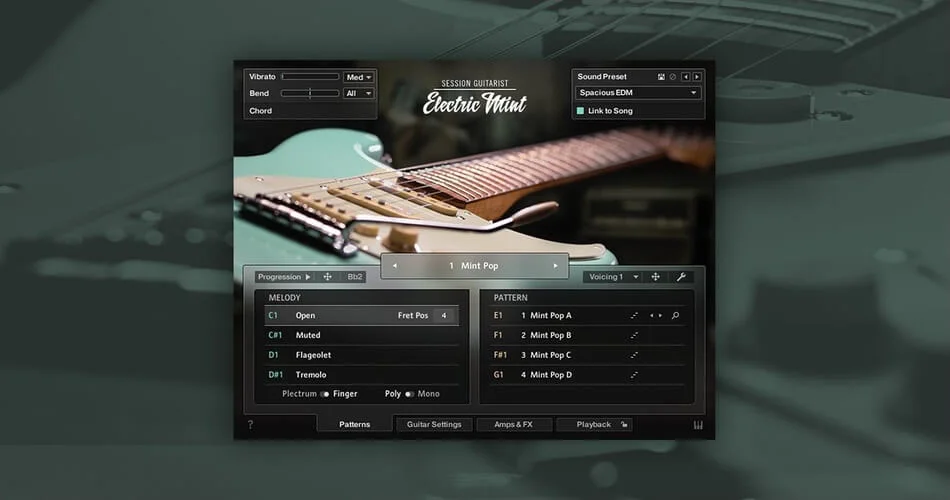Select the Open melody articulation row
950x500 pixels.
pyautogui.click(x=361, y=316)
